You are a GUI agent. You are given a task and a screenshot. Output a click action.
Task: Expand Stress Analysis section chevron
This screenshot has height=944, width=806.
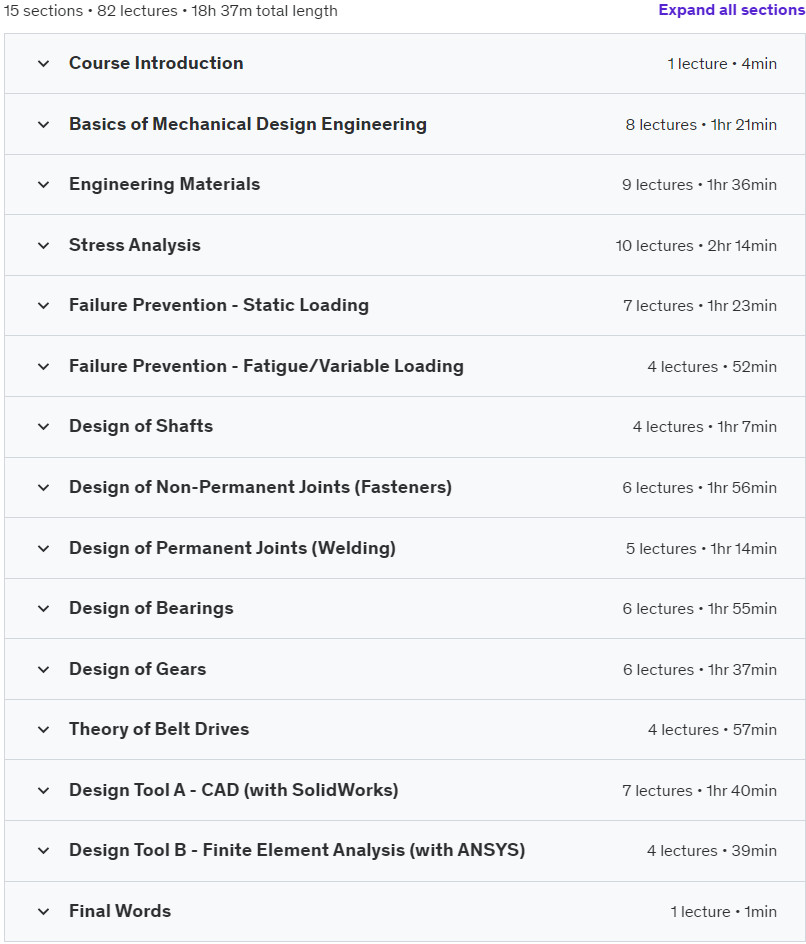point(43,246)
